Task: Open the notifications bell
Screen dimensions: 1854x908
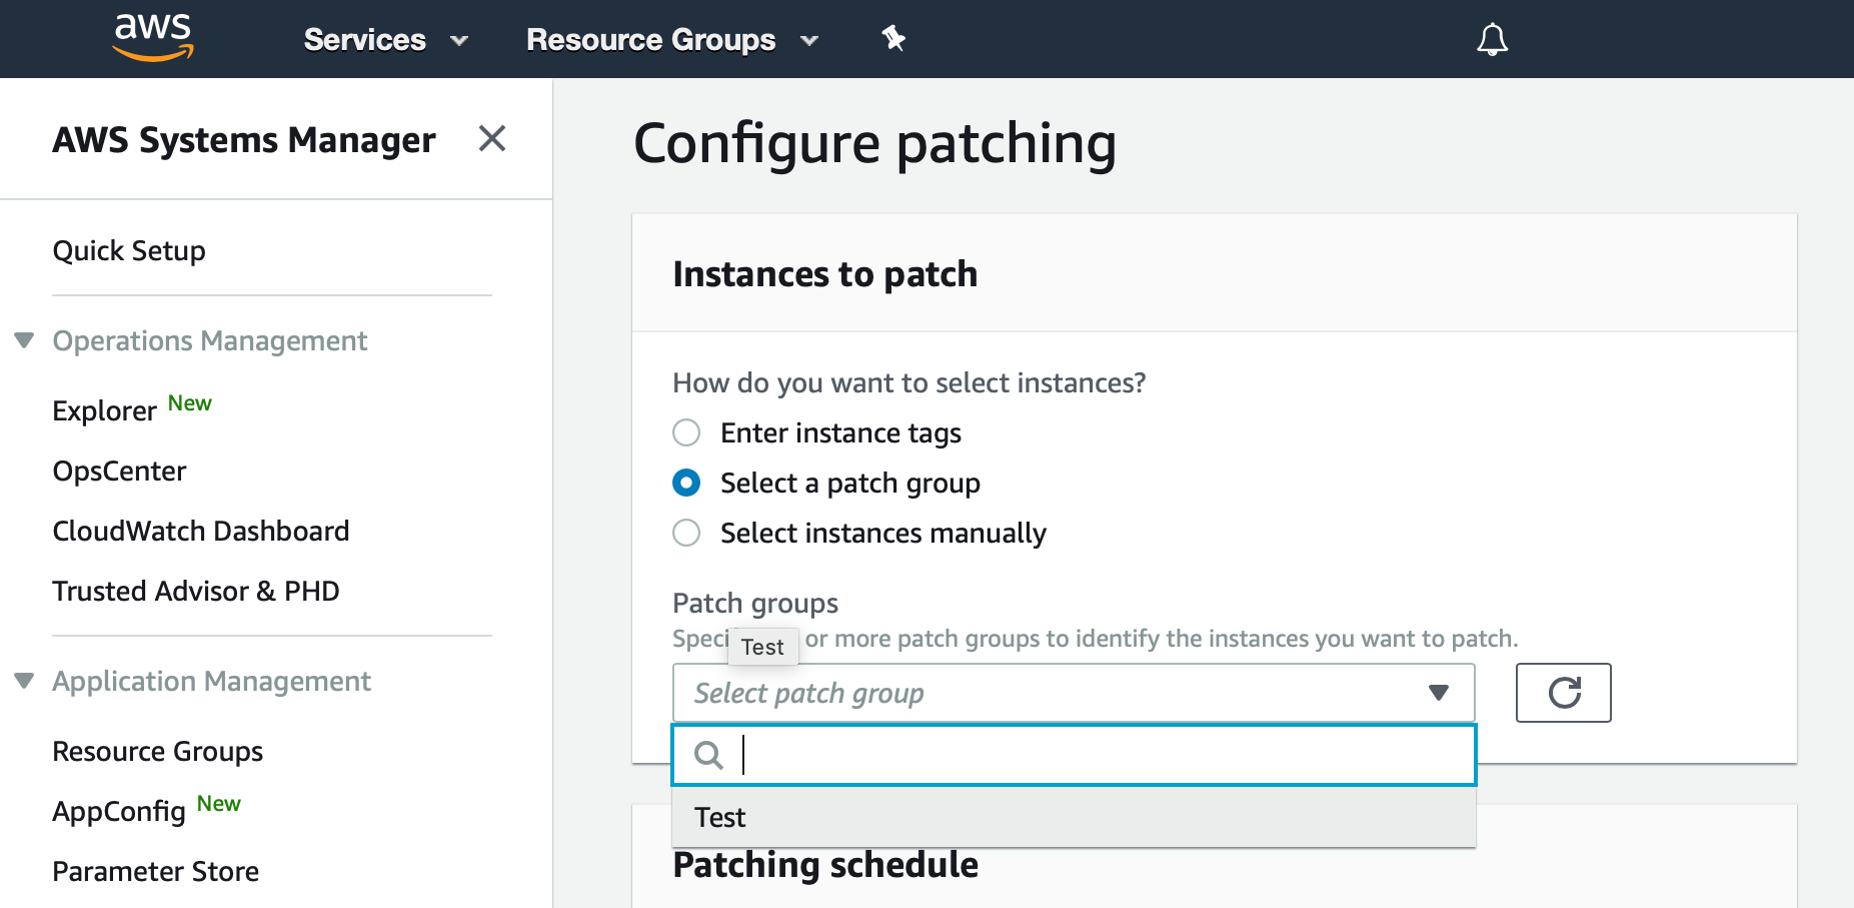Action: pyautogui.click(x=1491, y=38)
